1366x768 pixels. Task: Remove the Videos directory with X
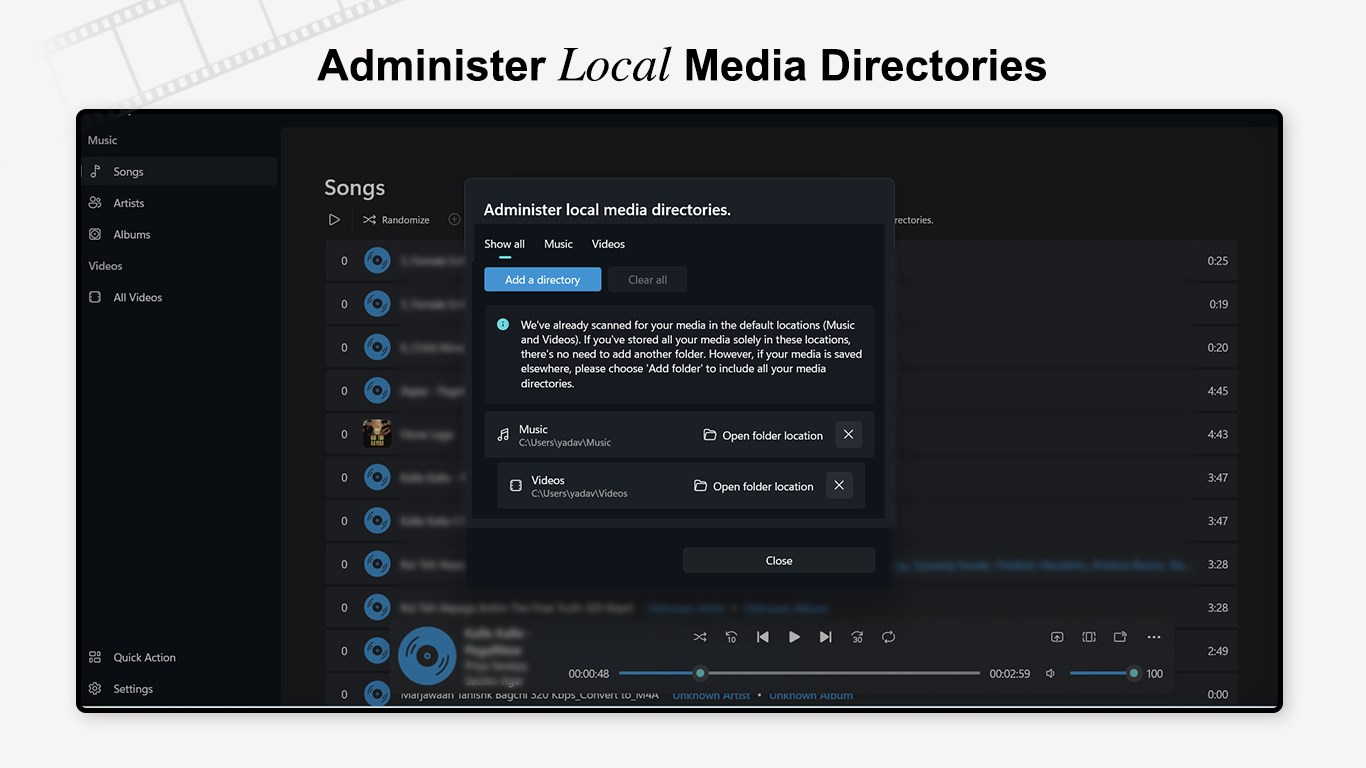(839, 485)
